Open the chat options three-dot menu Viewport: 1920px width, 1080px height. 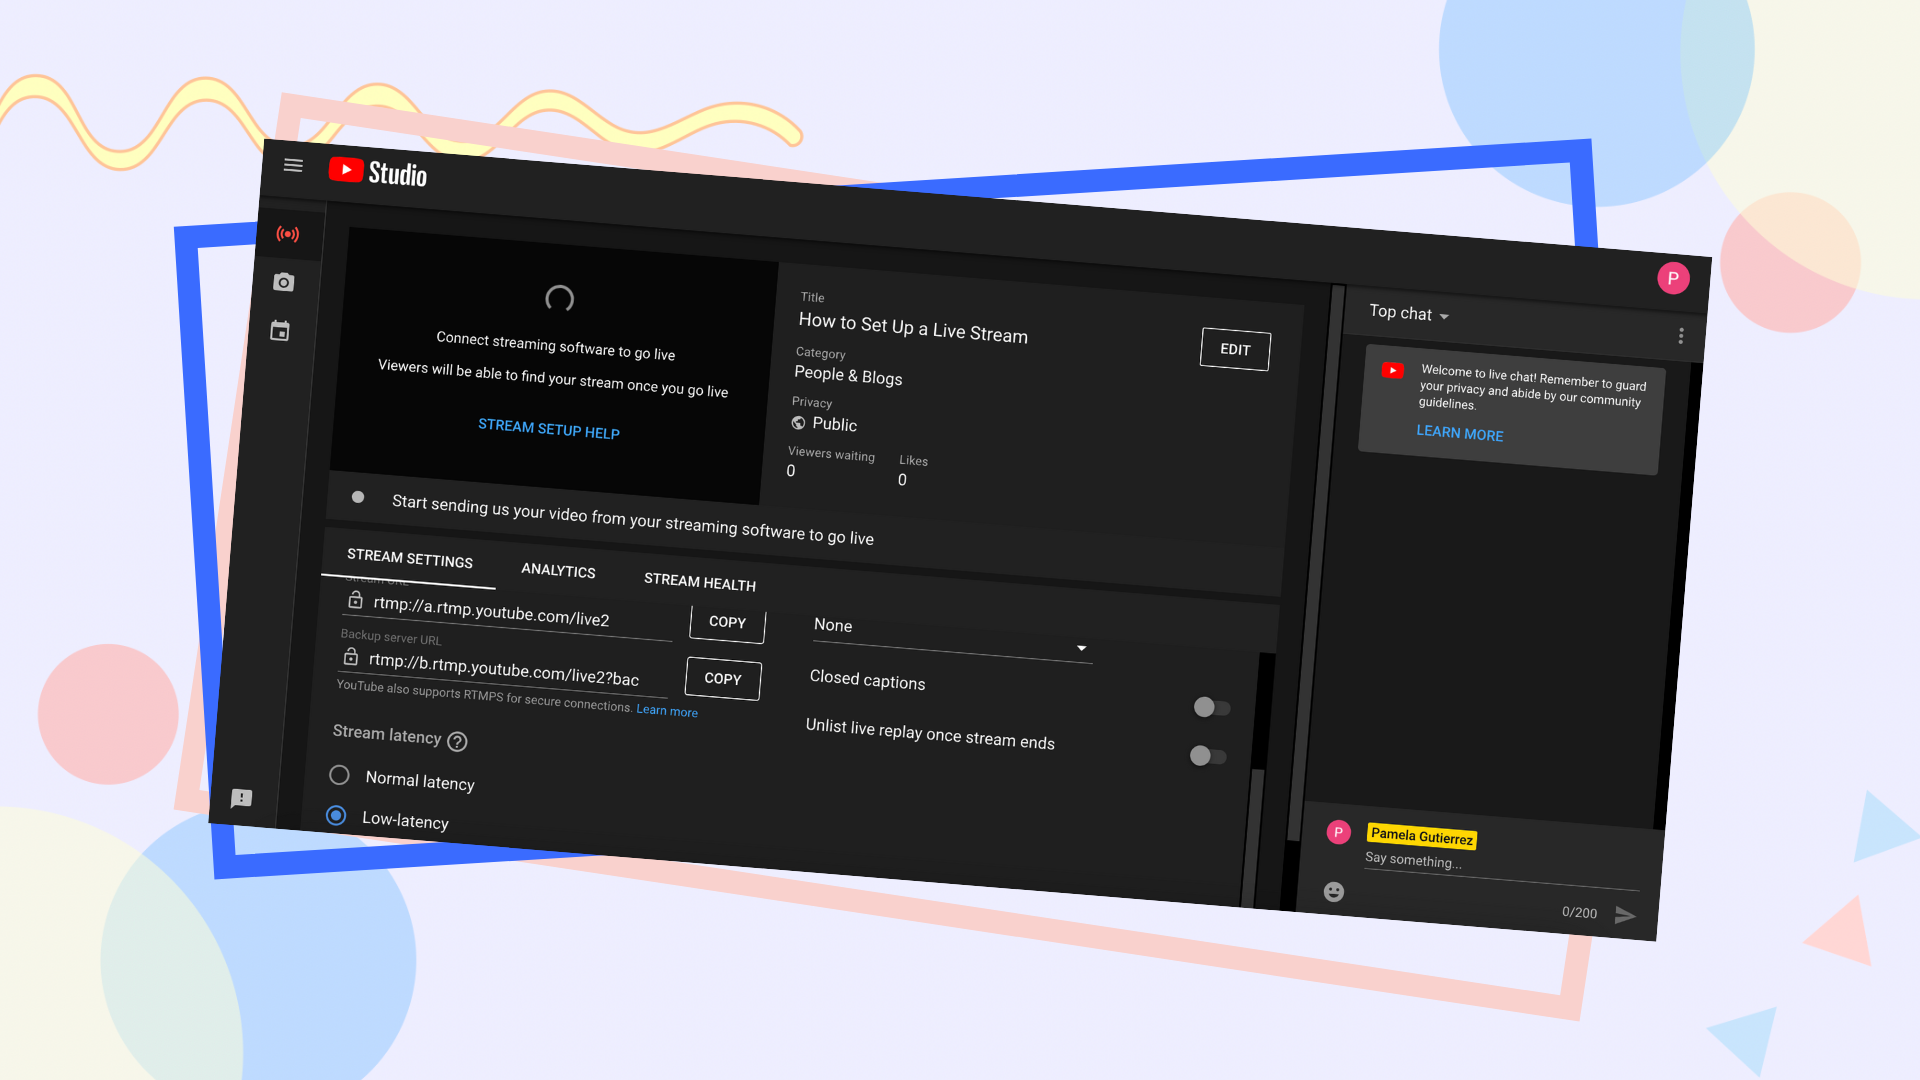(x=1681, y=336)
